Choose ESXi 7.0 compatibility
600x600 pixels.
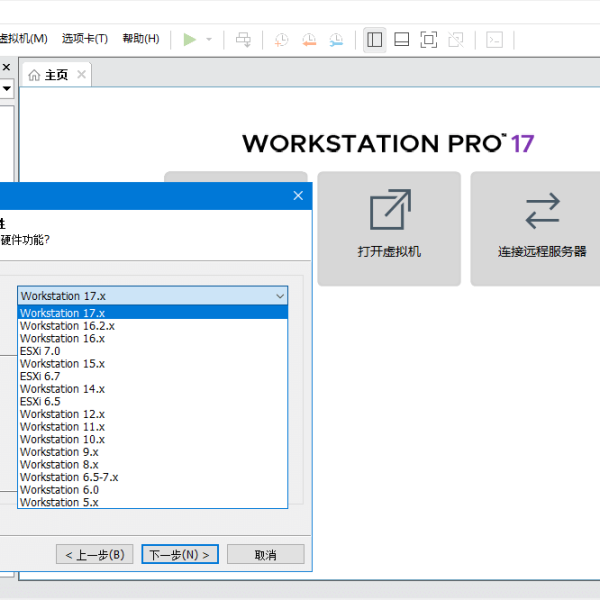152,351
